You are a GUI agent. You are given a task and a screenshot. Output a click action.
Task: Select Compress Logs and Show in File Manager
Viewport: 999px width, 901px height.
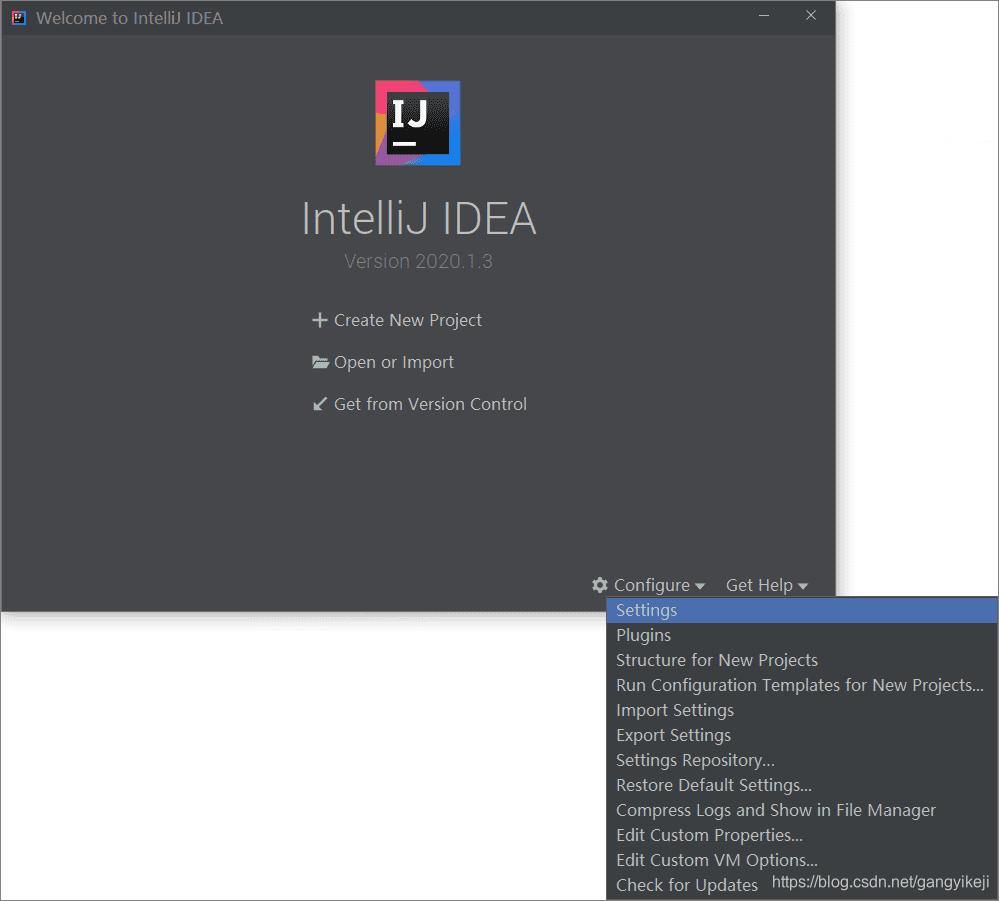802,810
